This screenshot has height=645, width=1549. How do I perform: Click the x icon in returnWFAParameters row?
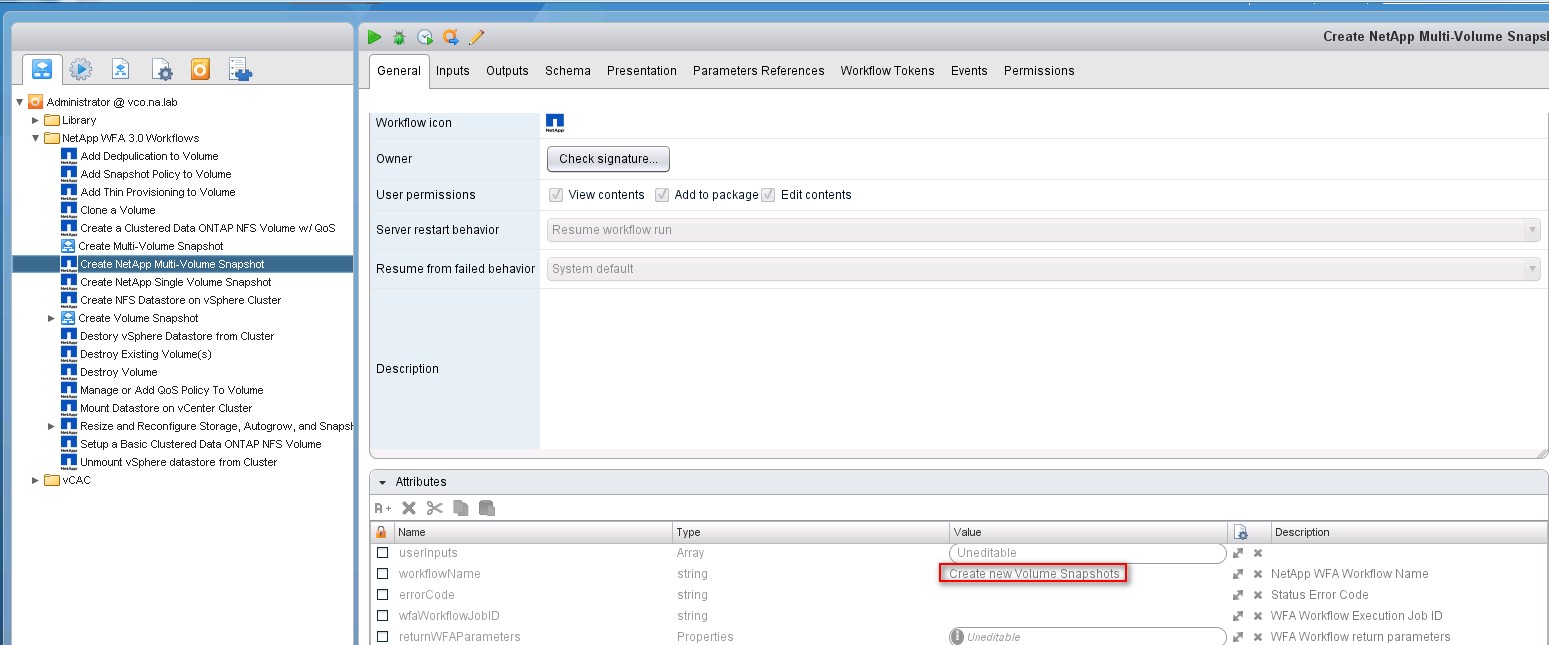point(1258,637)
